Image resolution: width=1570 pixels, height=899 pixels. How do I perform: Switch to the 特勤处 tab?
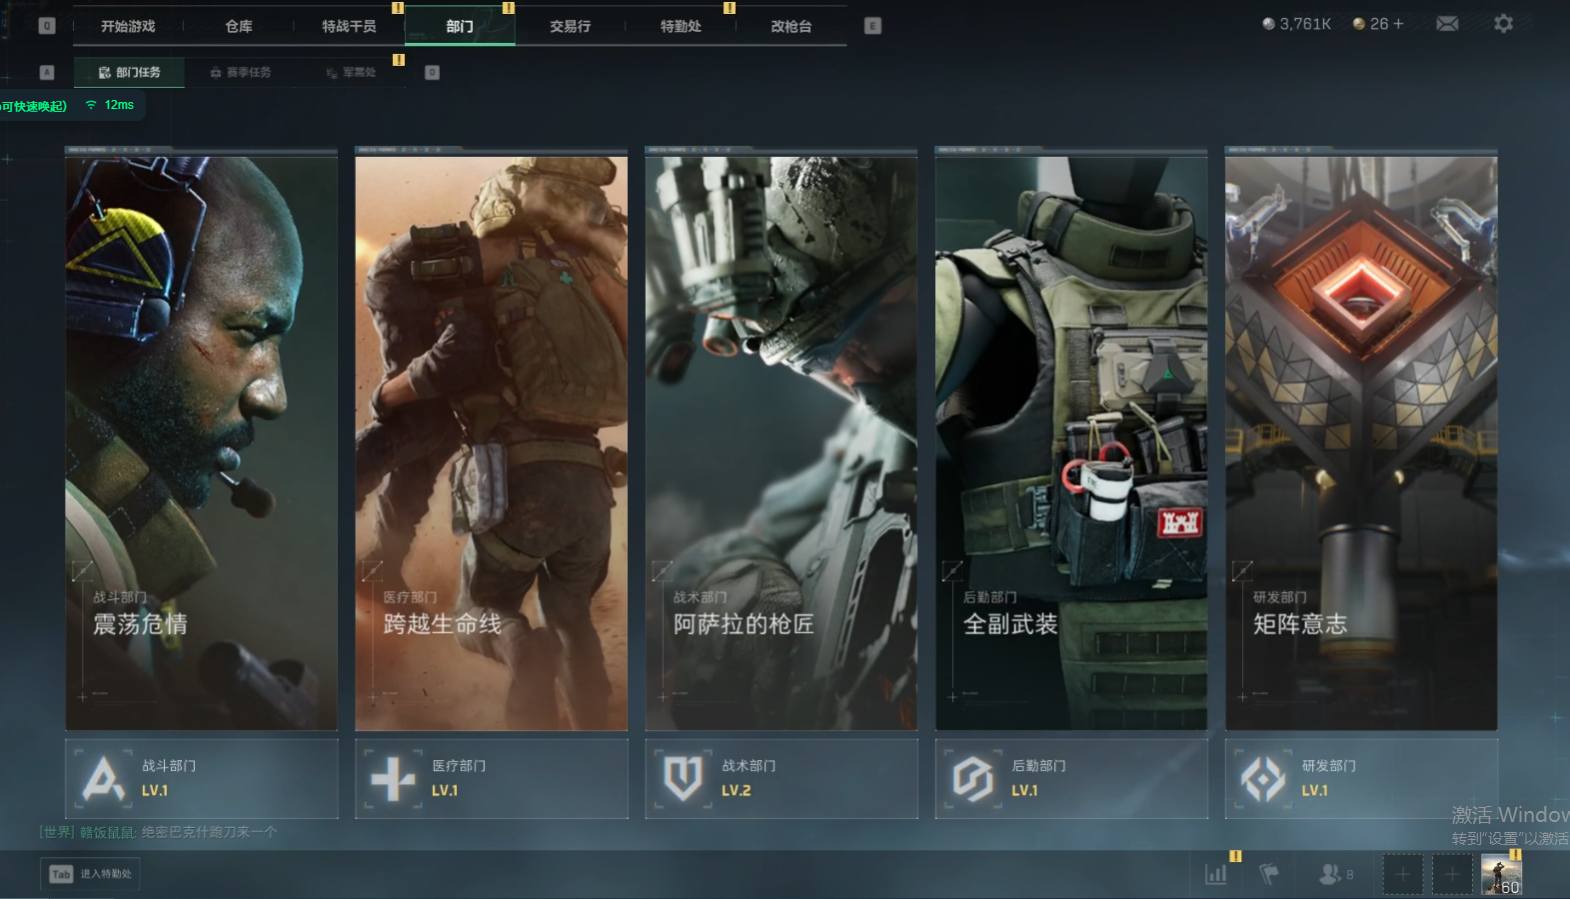coord(681,26)
